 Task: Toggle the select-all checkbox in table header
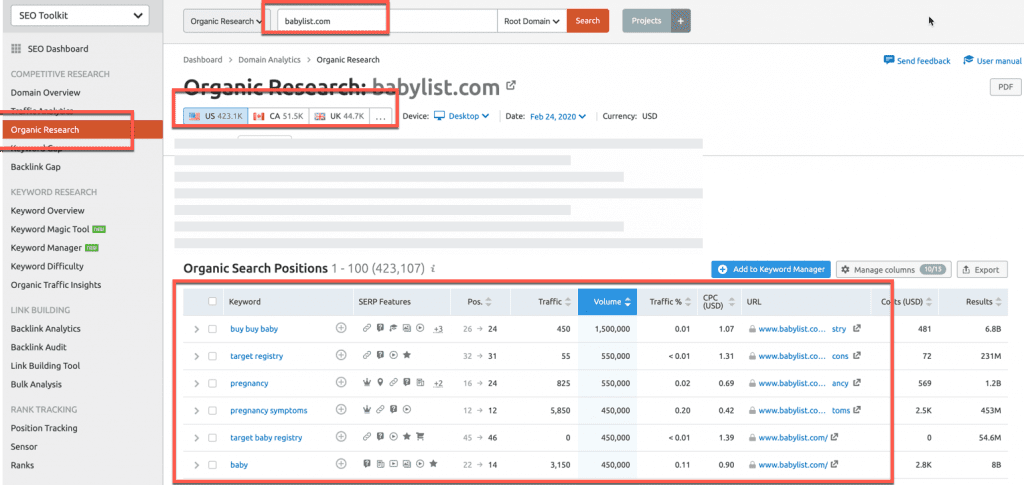pos(212,301)
